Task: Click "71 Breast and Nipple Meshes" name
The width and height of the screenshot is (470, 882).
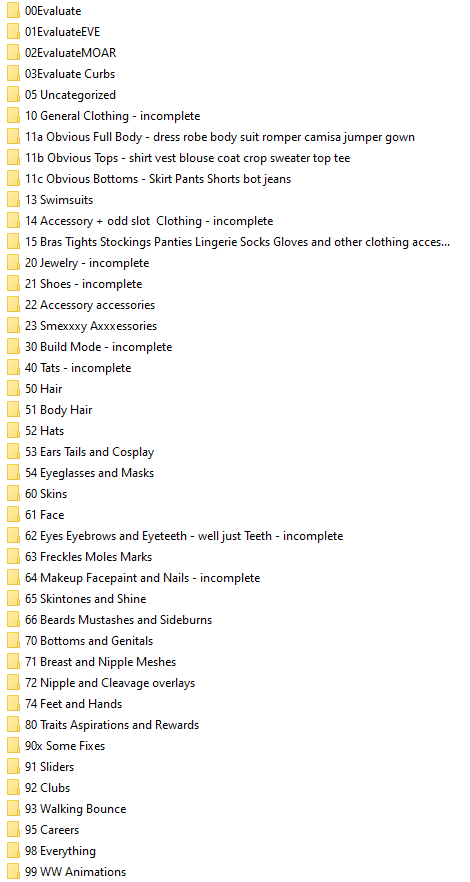Action: 101,662
